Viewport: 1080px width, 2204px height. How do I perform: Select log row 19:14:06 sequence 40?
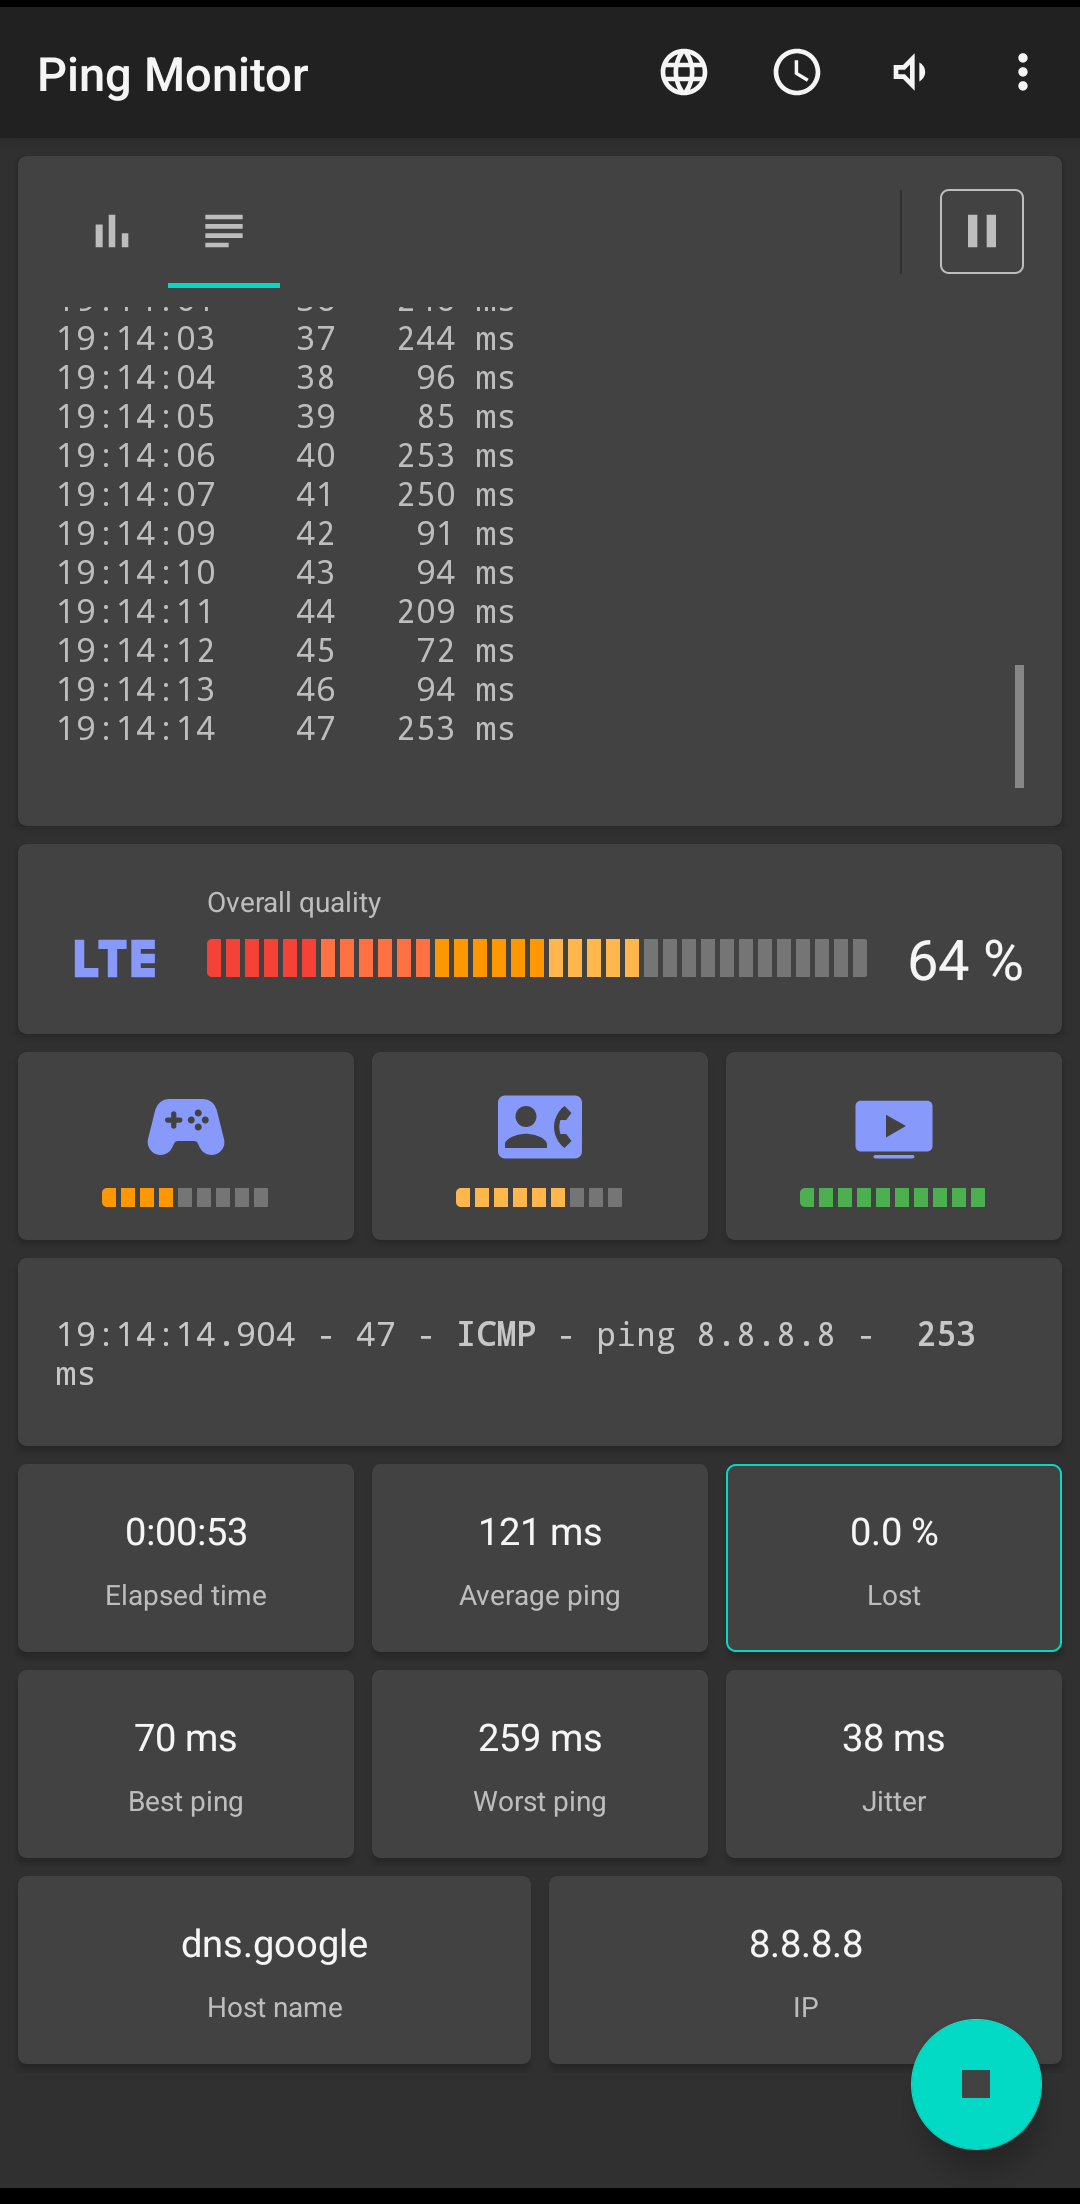(285, 456)
